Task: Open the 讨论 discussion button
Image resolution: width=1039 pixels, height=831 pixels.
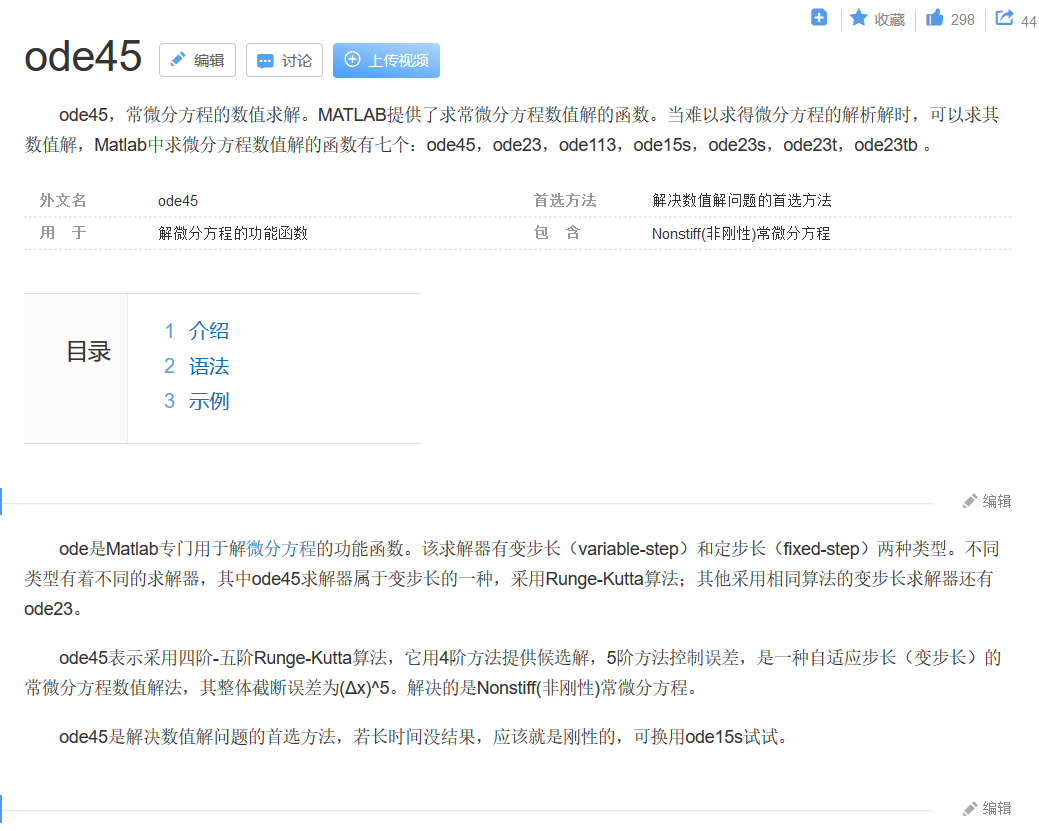Action: click(x=284, y=60)
